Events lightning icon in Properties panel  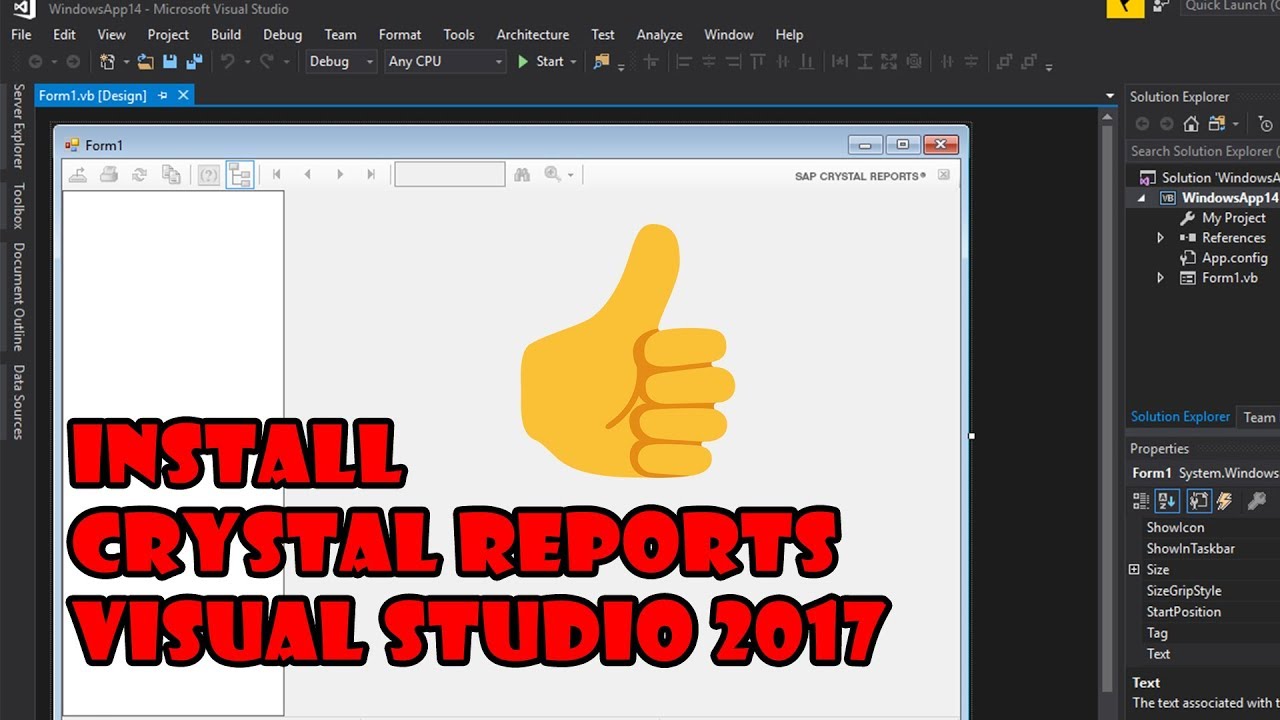point(1224,501)
